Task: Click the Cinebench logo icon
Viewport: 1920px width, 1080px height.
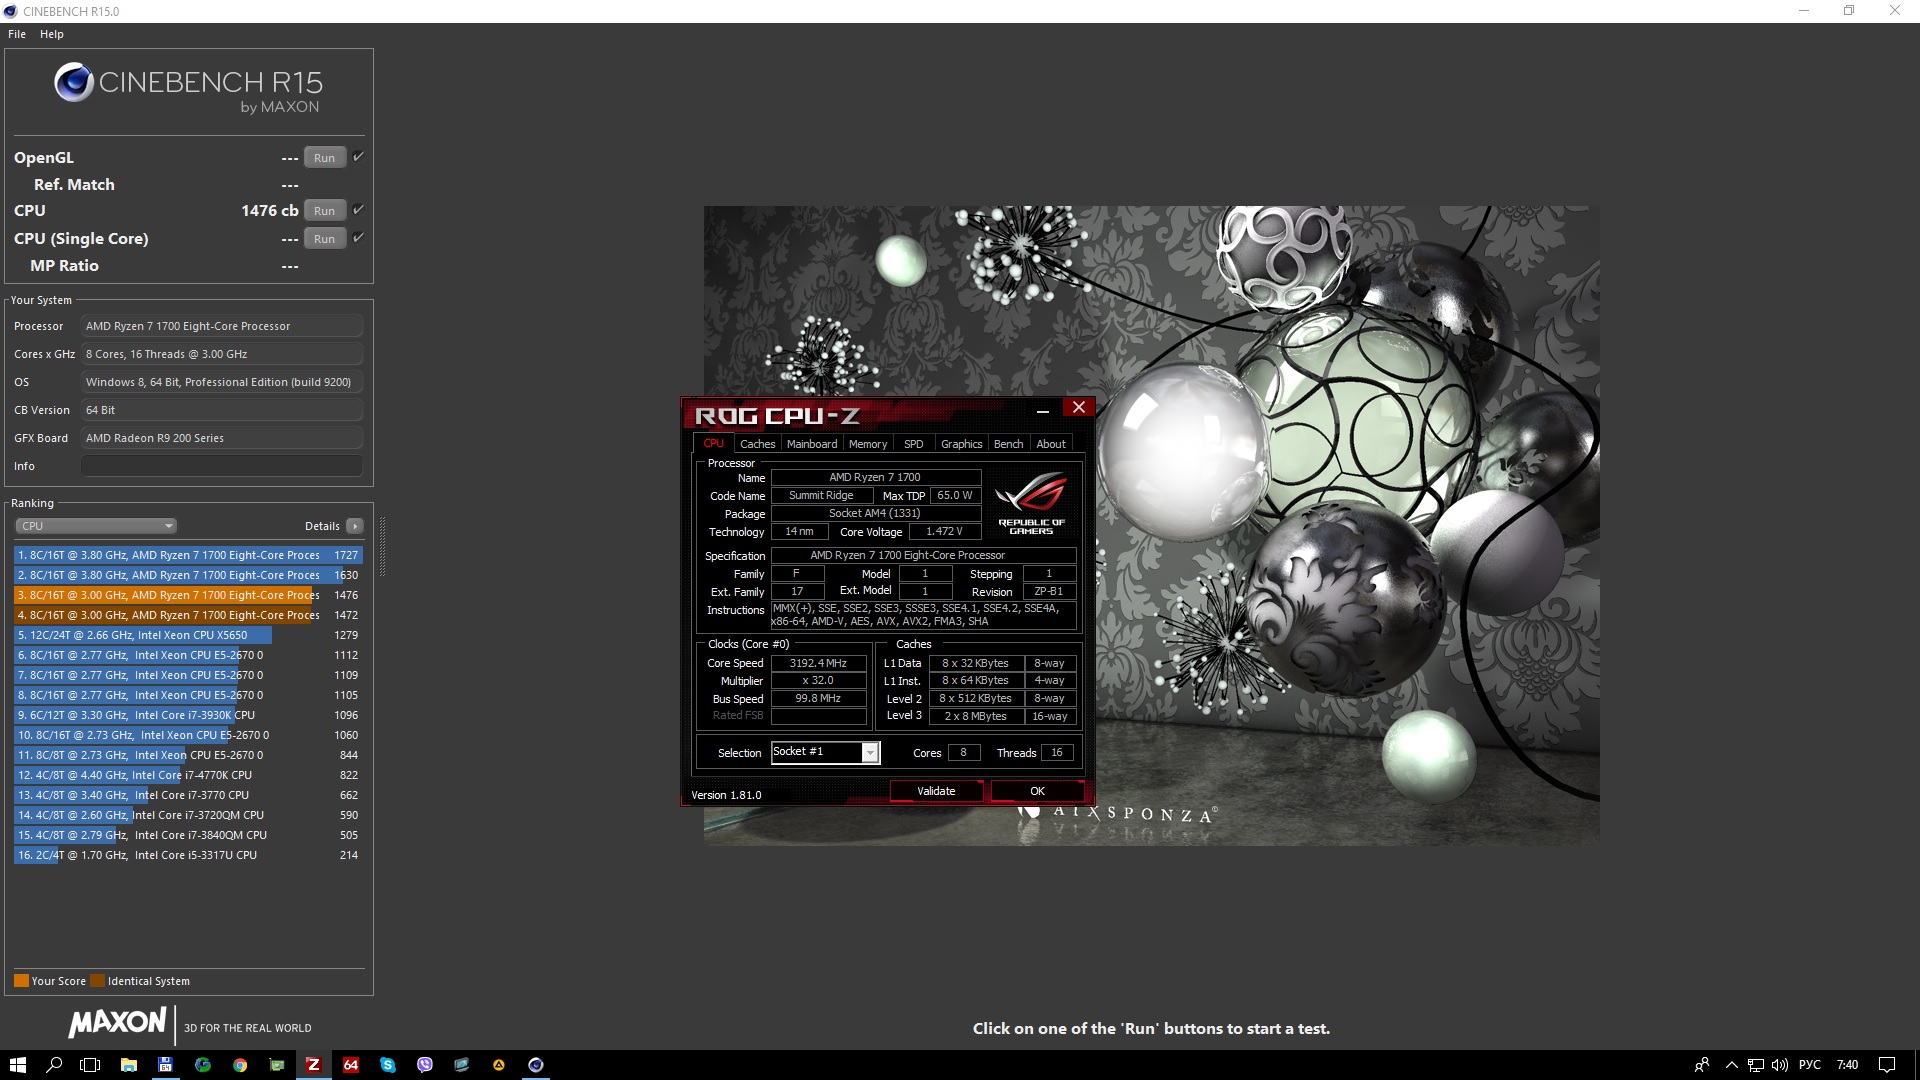Action: pos(74,82)
